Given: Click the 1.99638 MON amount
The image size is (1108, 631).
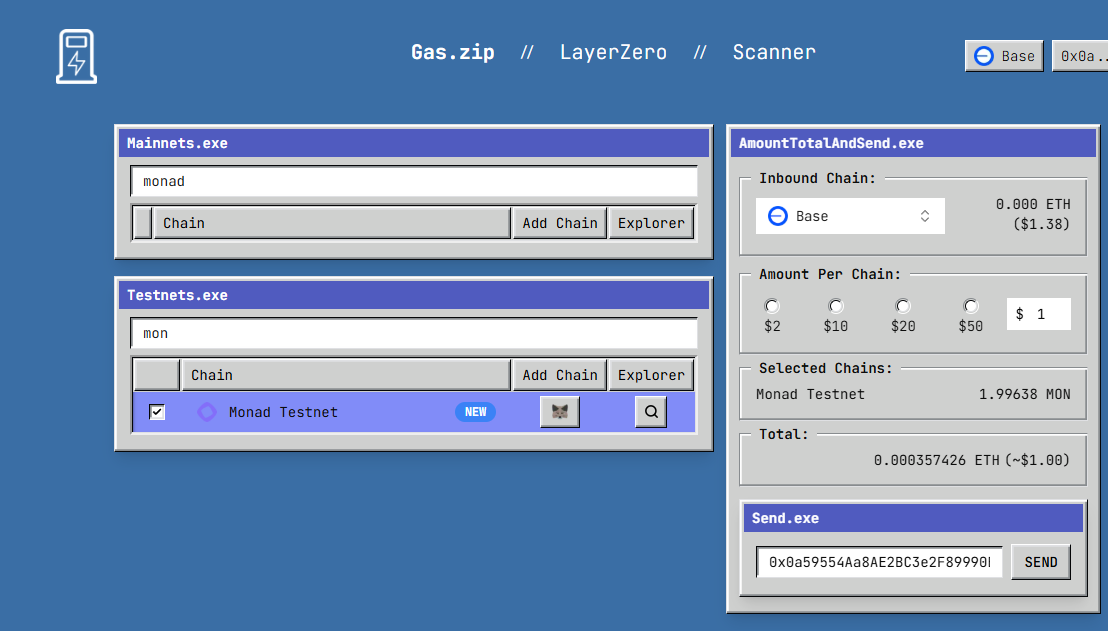Looking at the screenshot, I should click(1025, 394).
